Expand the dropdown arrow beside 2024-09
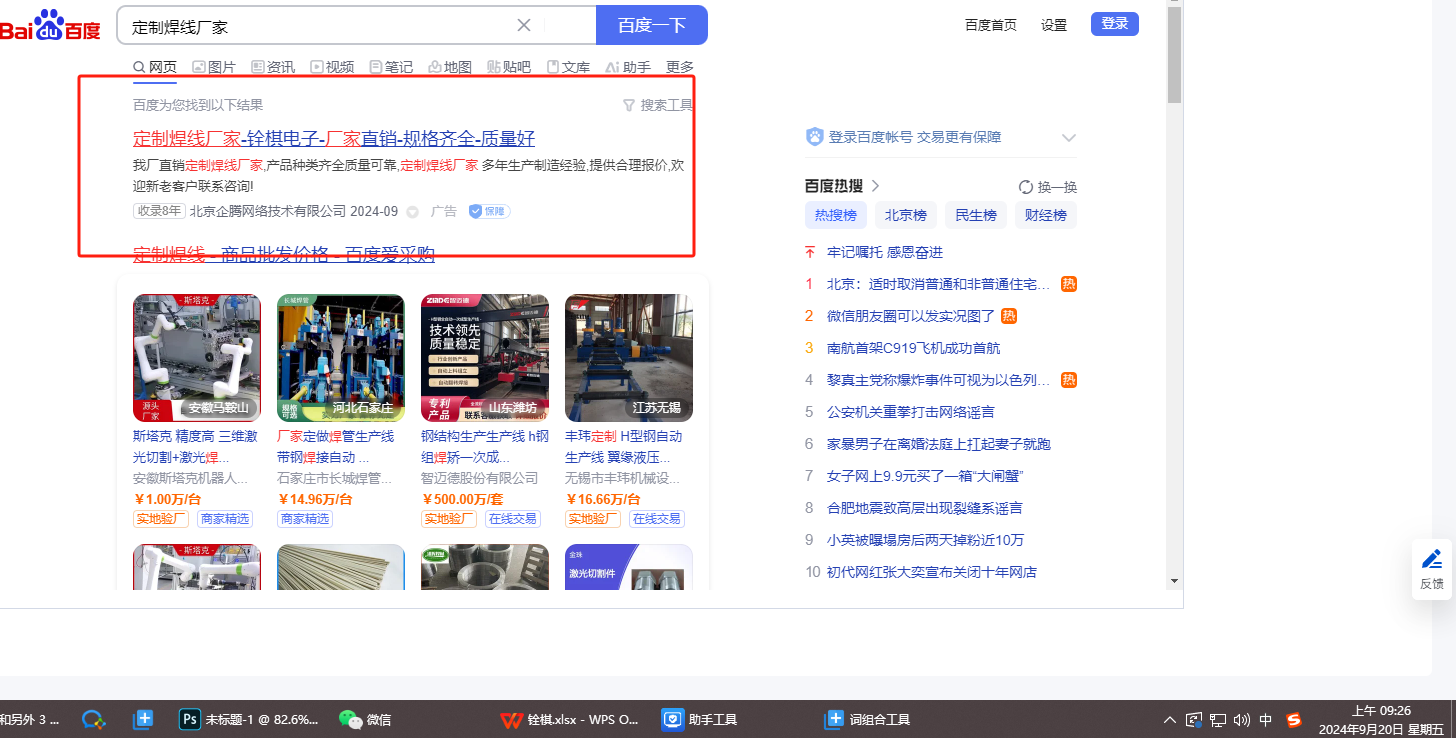 pyautogui.click(x=412, y=212)
